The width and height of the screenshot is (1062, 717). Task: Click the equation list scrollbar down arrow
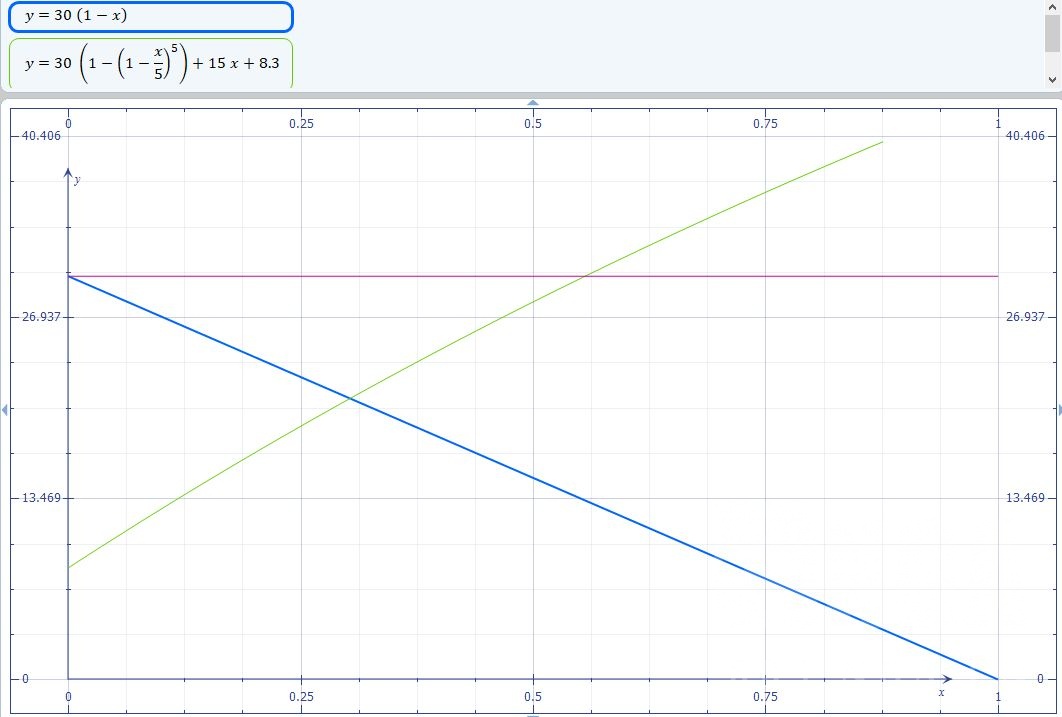(1052, 79)
